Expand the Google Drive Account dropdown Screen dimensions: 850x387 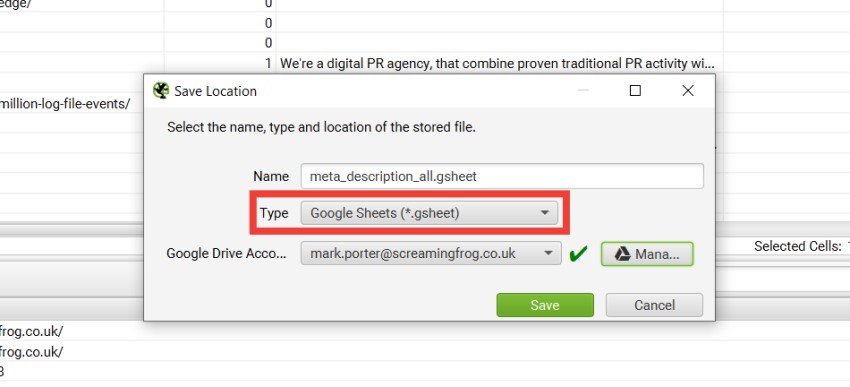coord(431,254)
